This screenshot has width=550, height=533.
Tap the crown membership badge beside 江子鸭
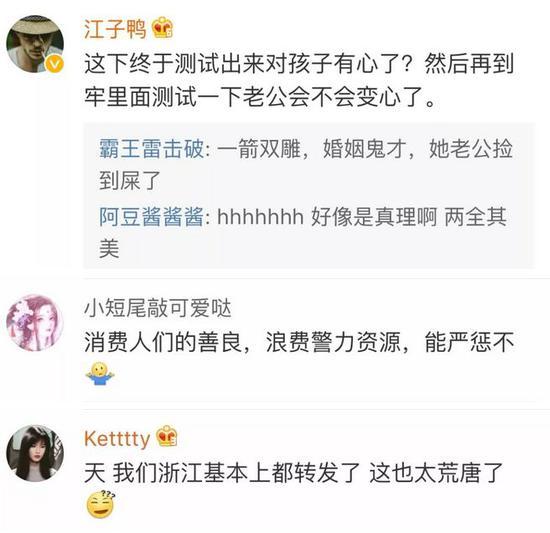click(163, 28)
